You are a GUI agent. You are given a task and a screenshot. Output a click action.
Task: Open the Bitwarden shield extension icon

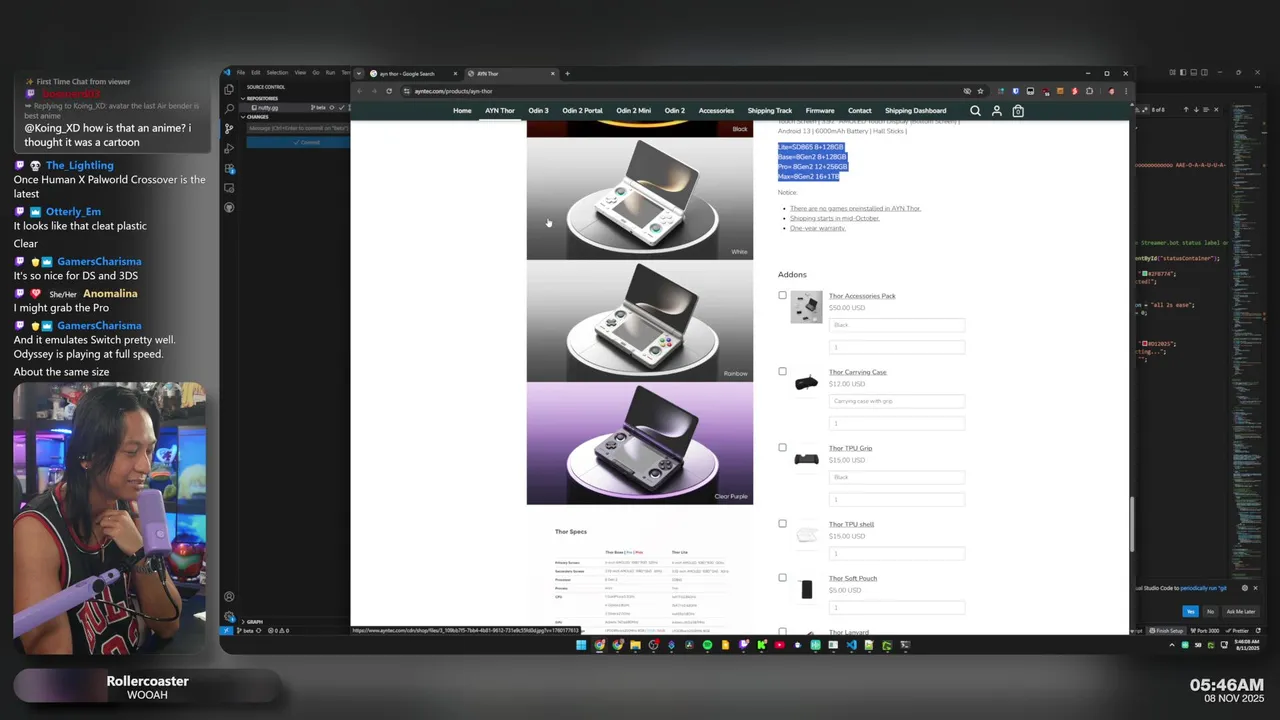(1015, 91)
